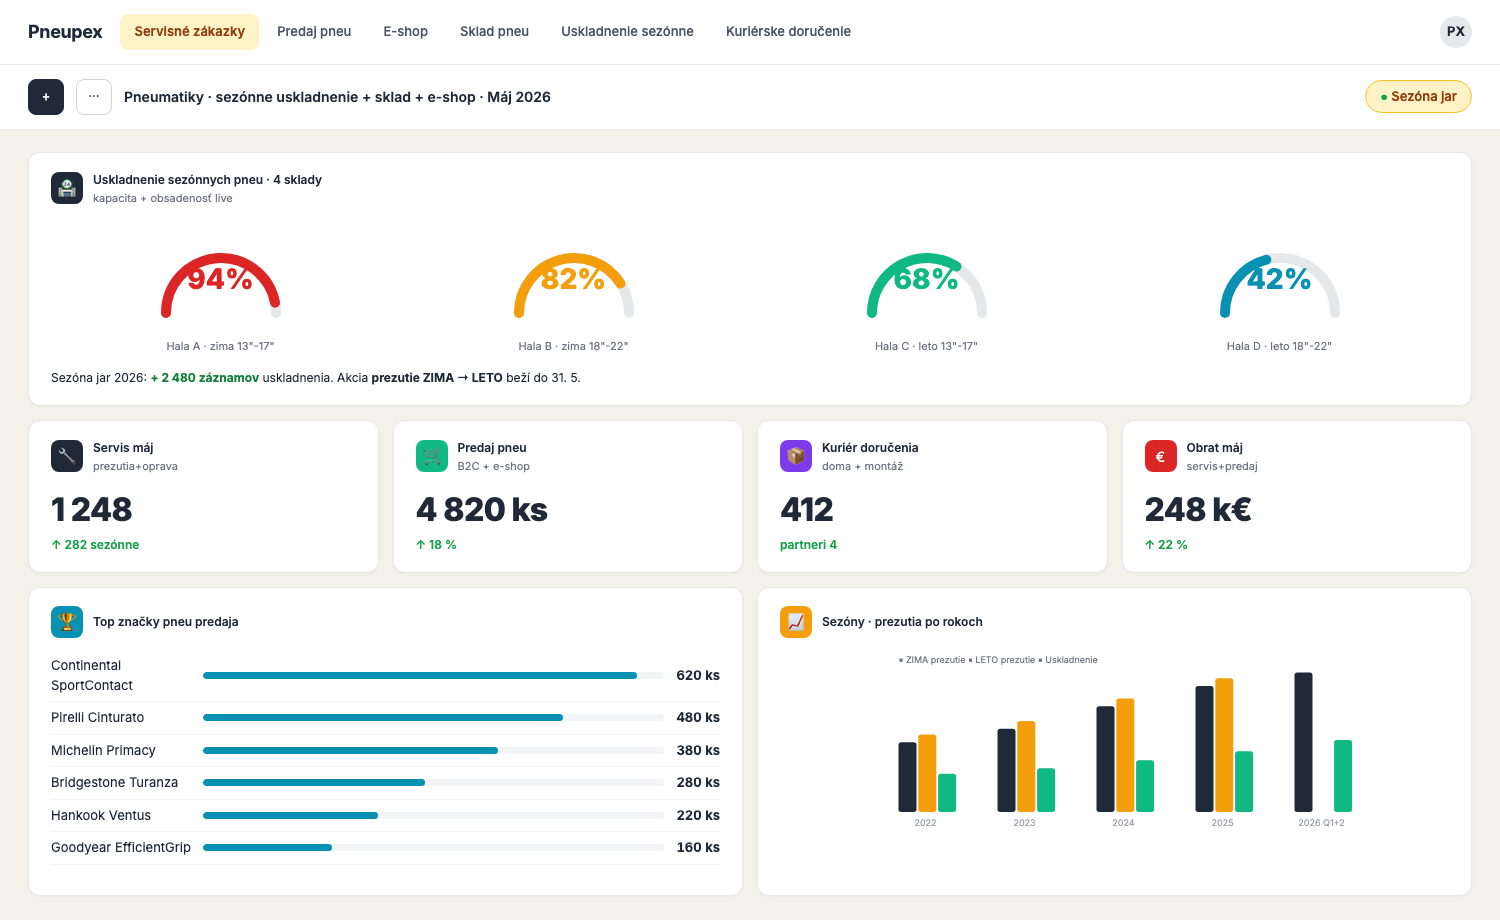The width and height of the screenshot is (1500, 920).
Task: Click the page title Pneumatiky Máj 2026
Action: [337, 97]
